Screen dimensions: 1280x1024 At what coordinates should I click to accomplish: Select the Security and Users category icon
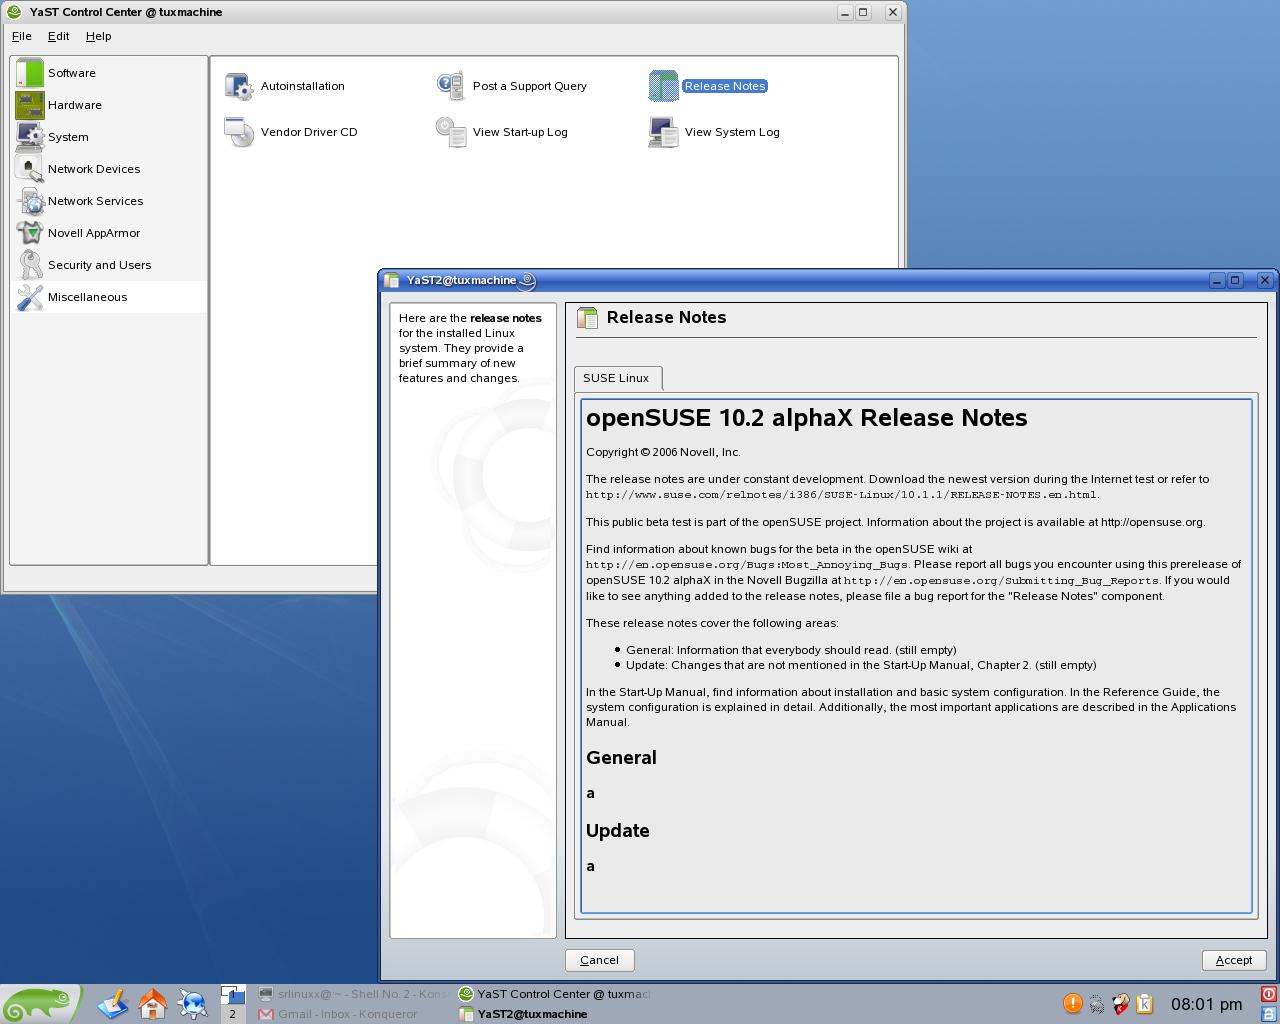30,265
